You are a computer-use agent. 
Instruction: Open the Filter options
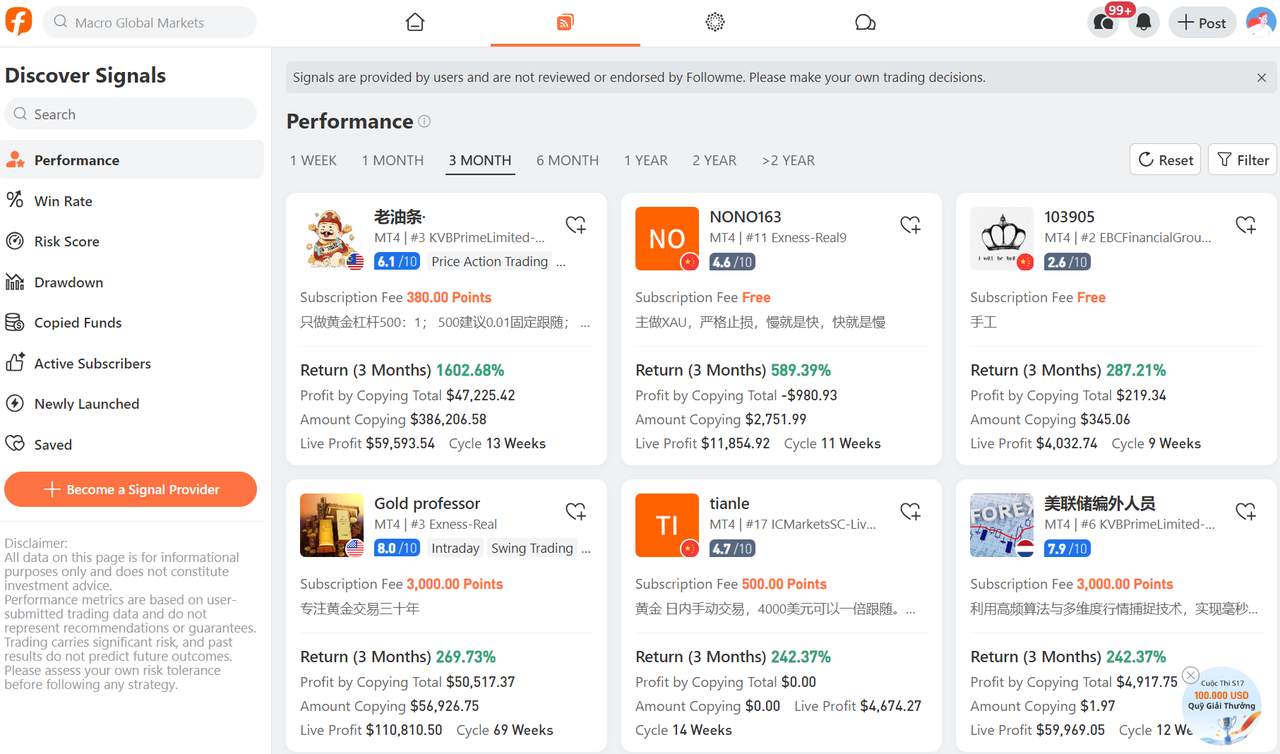click(x=1242, y=159)
